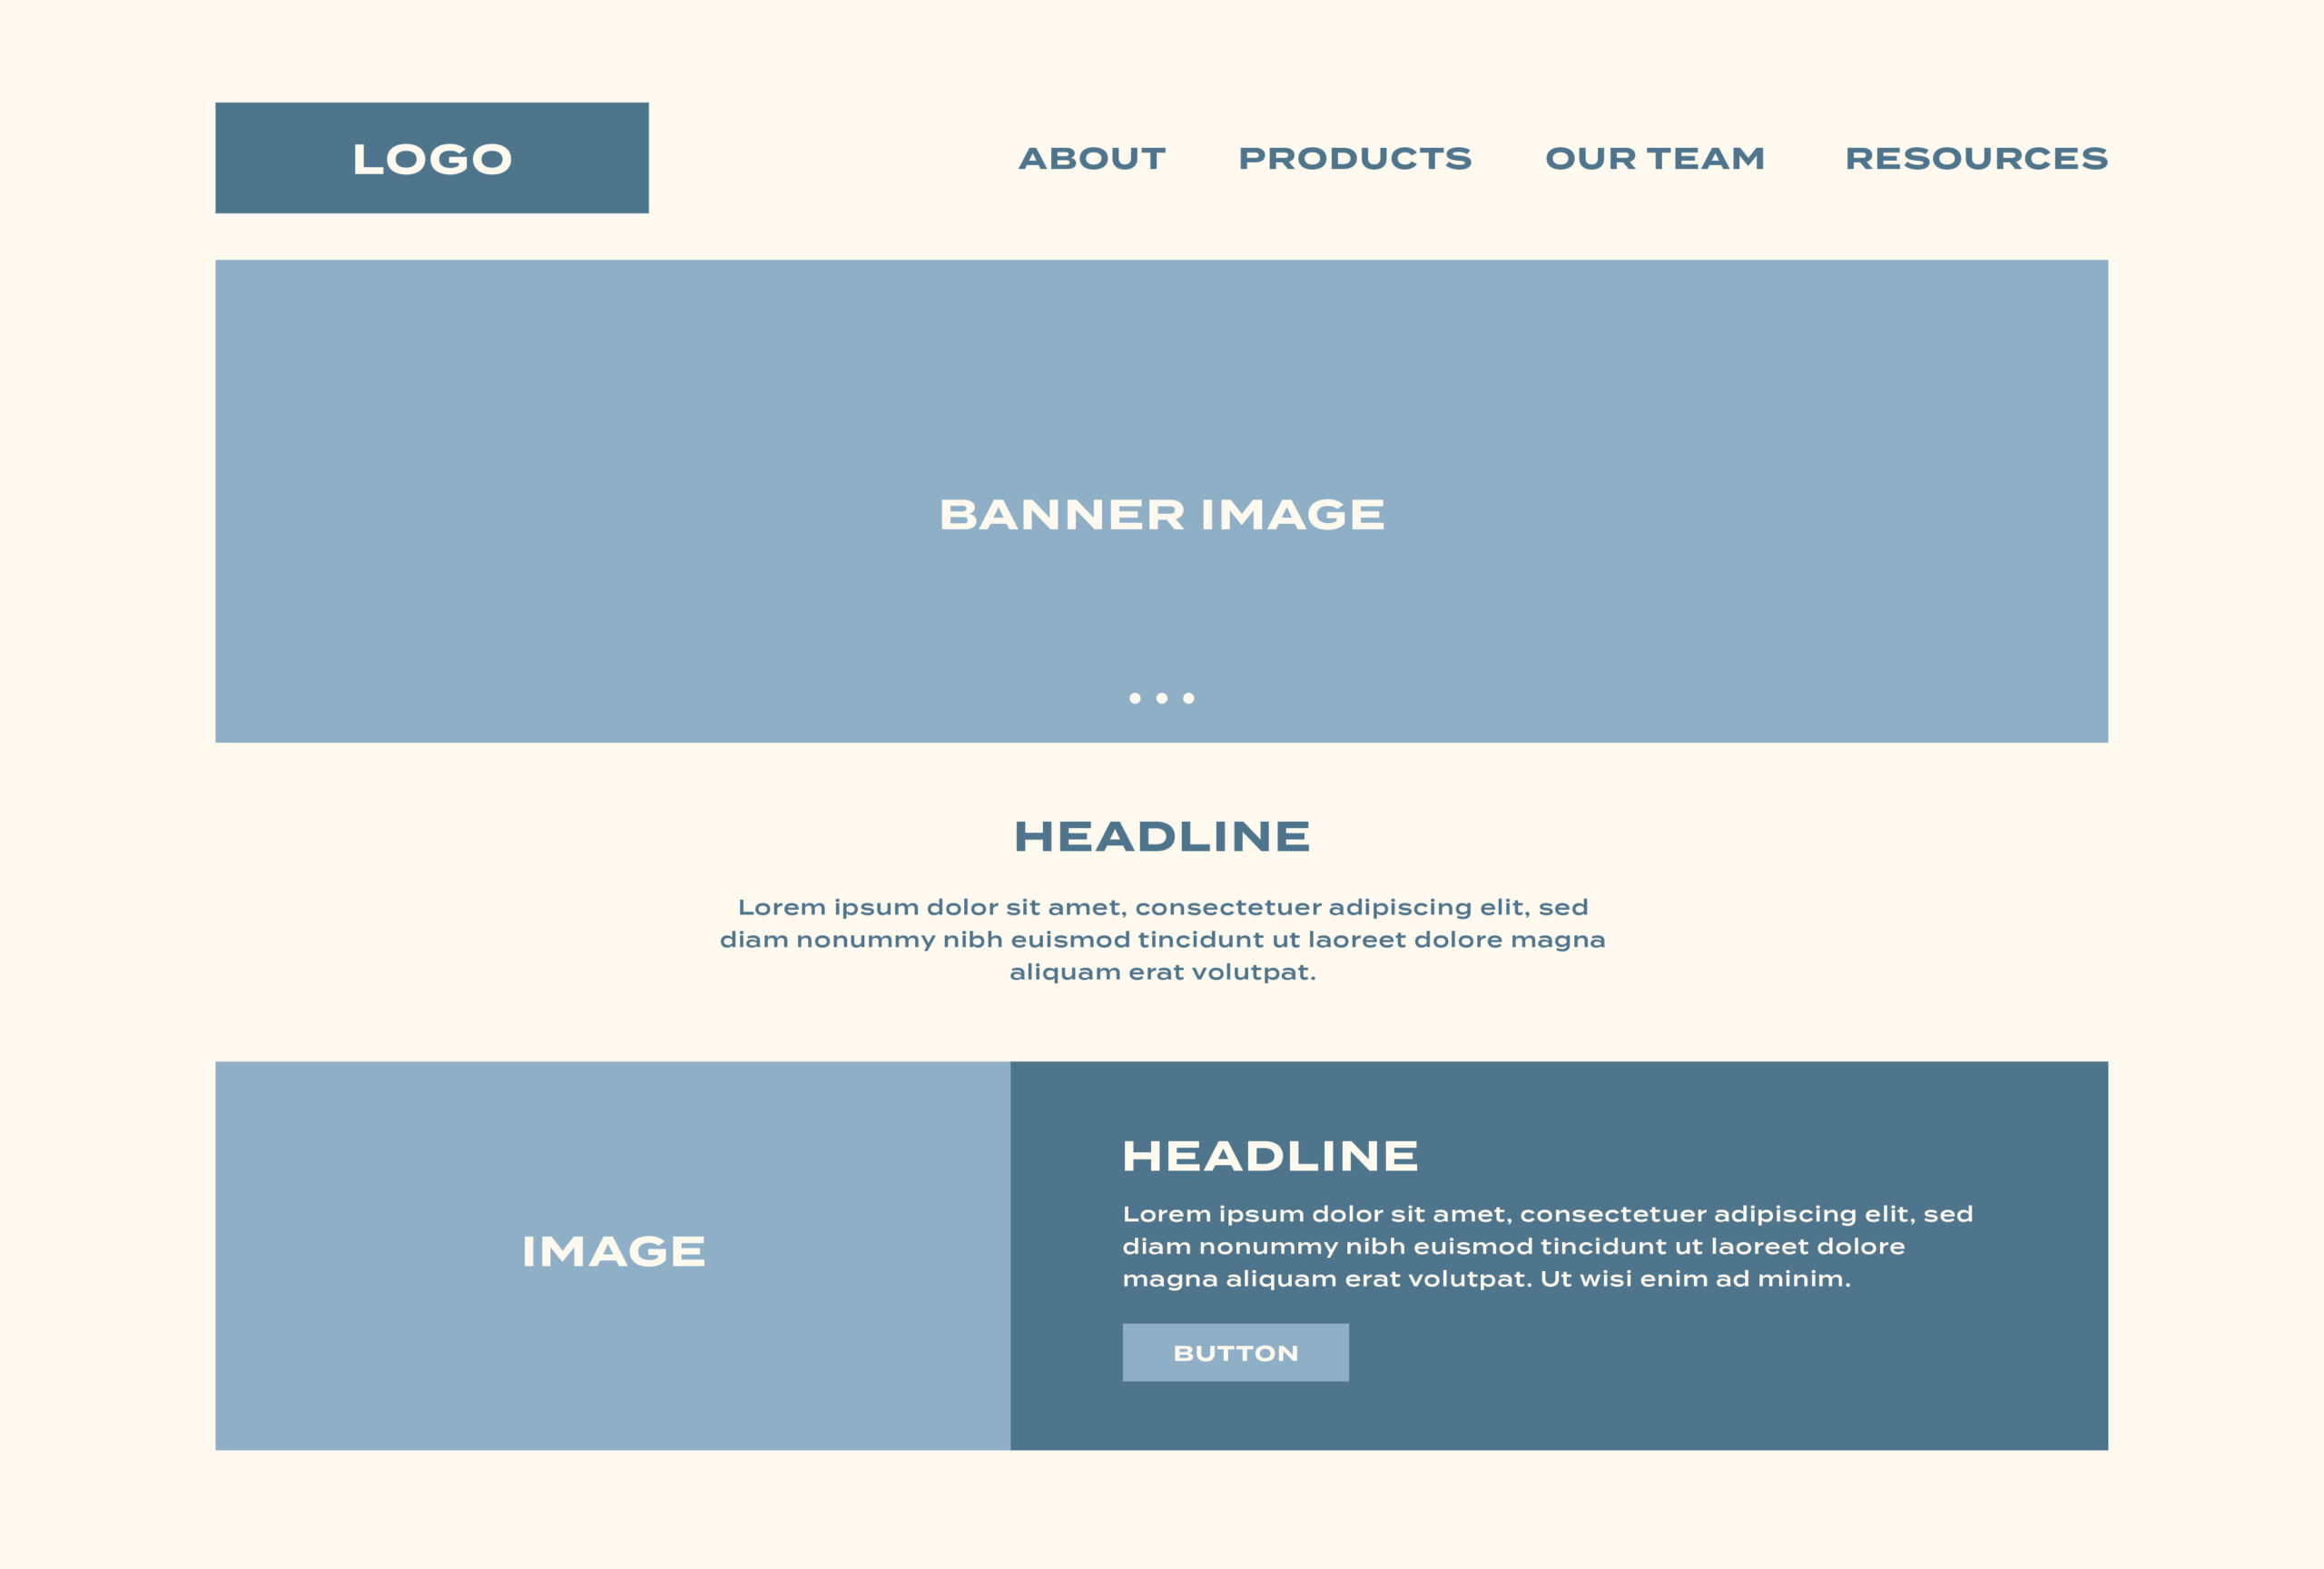This screenshot has width=2324, height=1569.
Task: Click the BUTTON in the dark blue section
Action: point(1236,1350)
